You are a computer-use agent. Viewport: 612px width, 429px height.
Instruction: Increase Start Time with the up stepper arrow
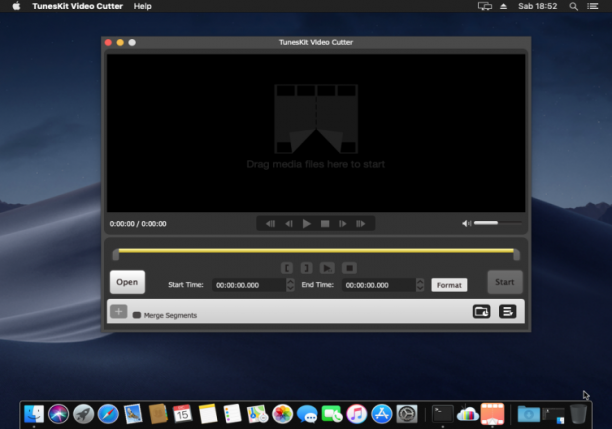click(290, 281)
